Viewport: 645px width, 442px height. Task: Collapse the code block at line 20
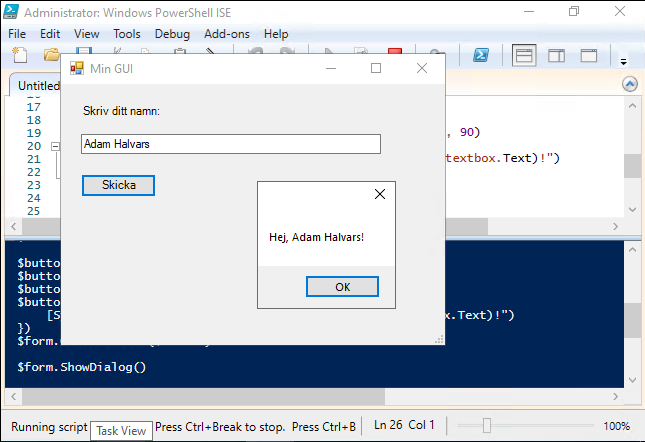click(x=55, y=146)
